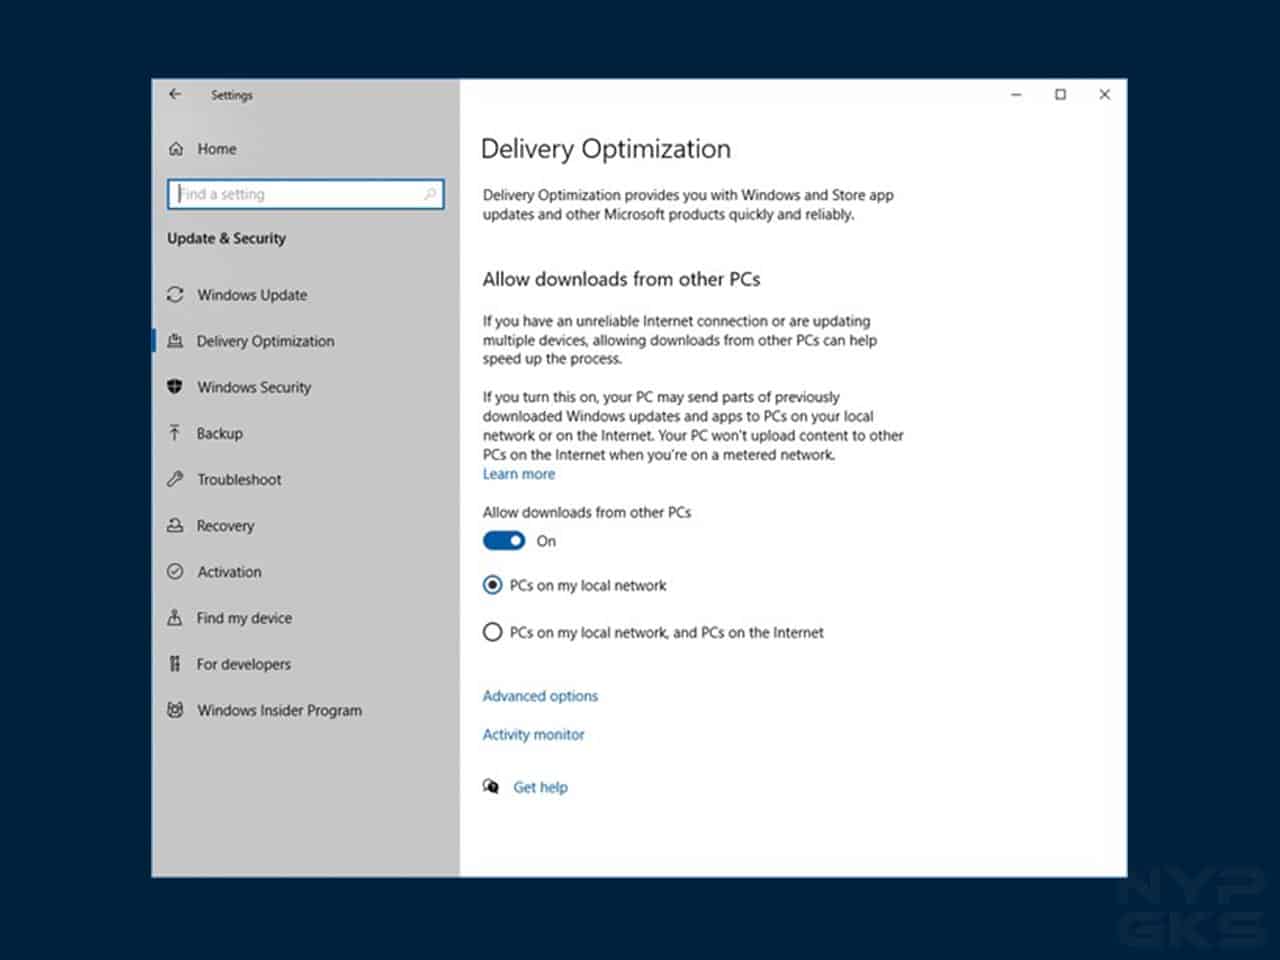Click the Activation checkmark circle icon
Viewport: 1280px width, 960px height.
click(175, 571)
